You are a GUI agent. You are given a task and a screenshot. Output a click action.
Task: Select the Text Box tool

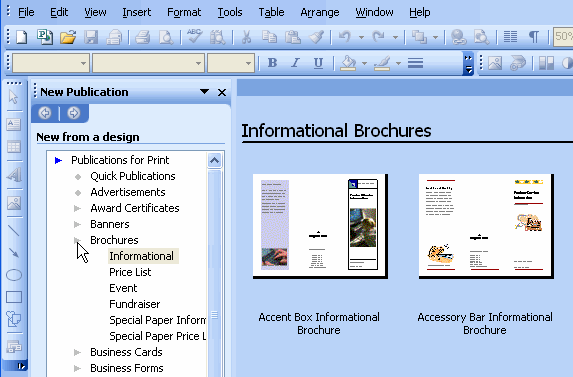(x=14, y=124)
